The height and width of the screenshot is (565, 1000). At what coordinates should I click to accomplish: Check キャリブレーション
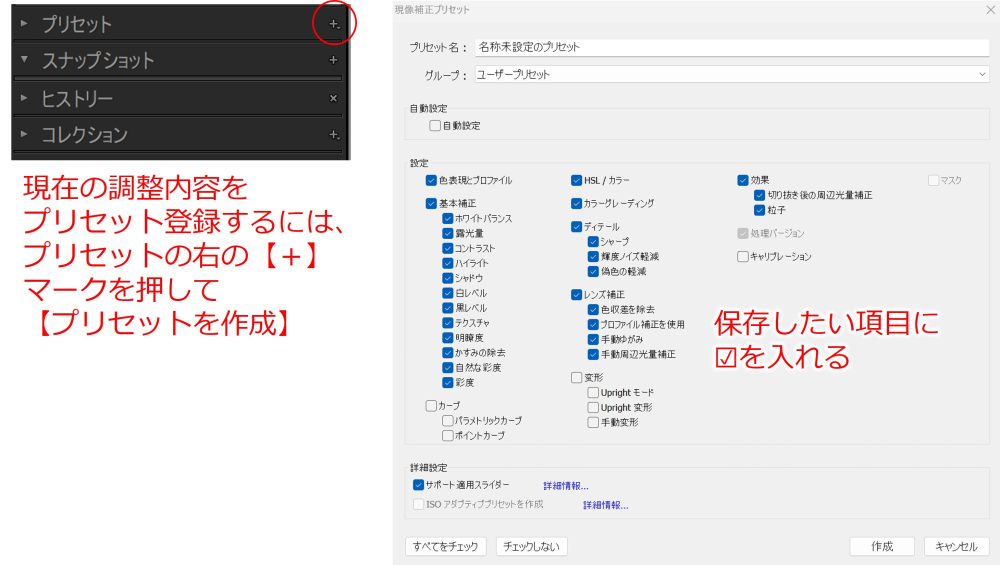(x=743, y=256)
